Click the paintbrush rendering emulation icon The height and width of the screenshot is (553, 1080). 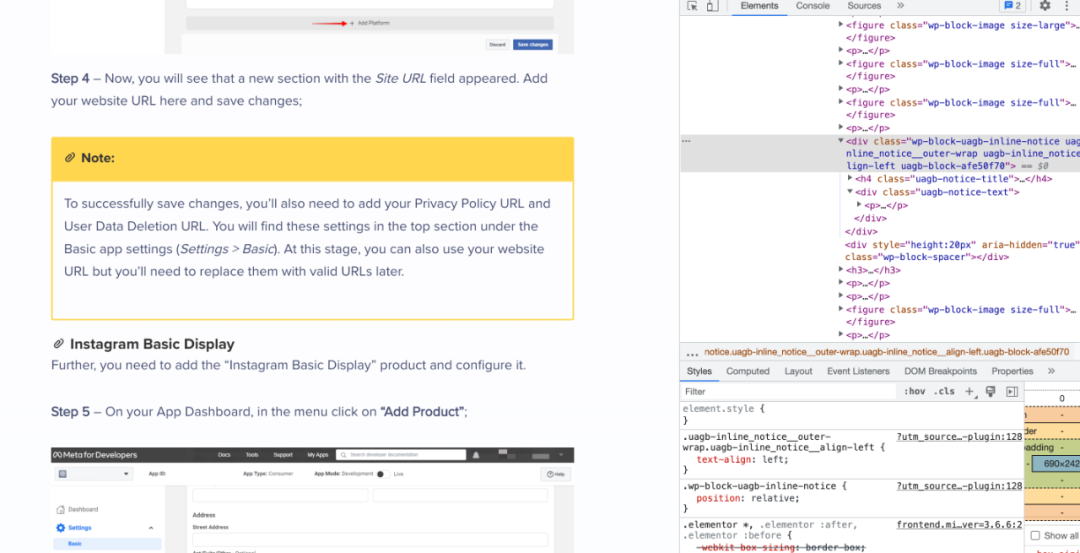click(990, 391)
